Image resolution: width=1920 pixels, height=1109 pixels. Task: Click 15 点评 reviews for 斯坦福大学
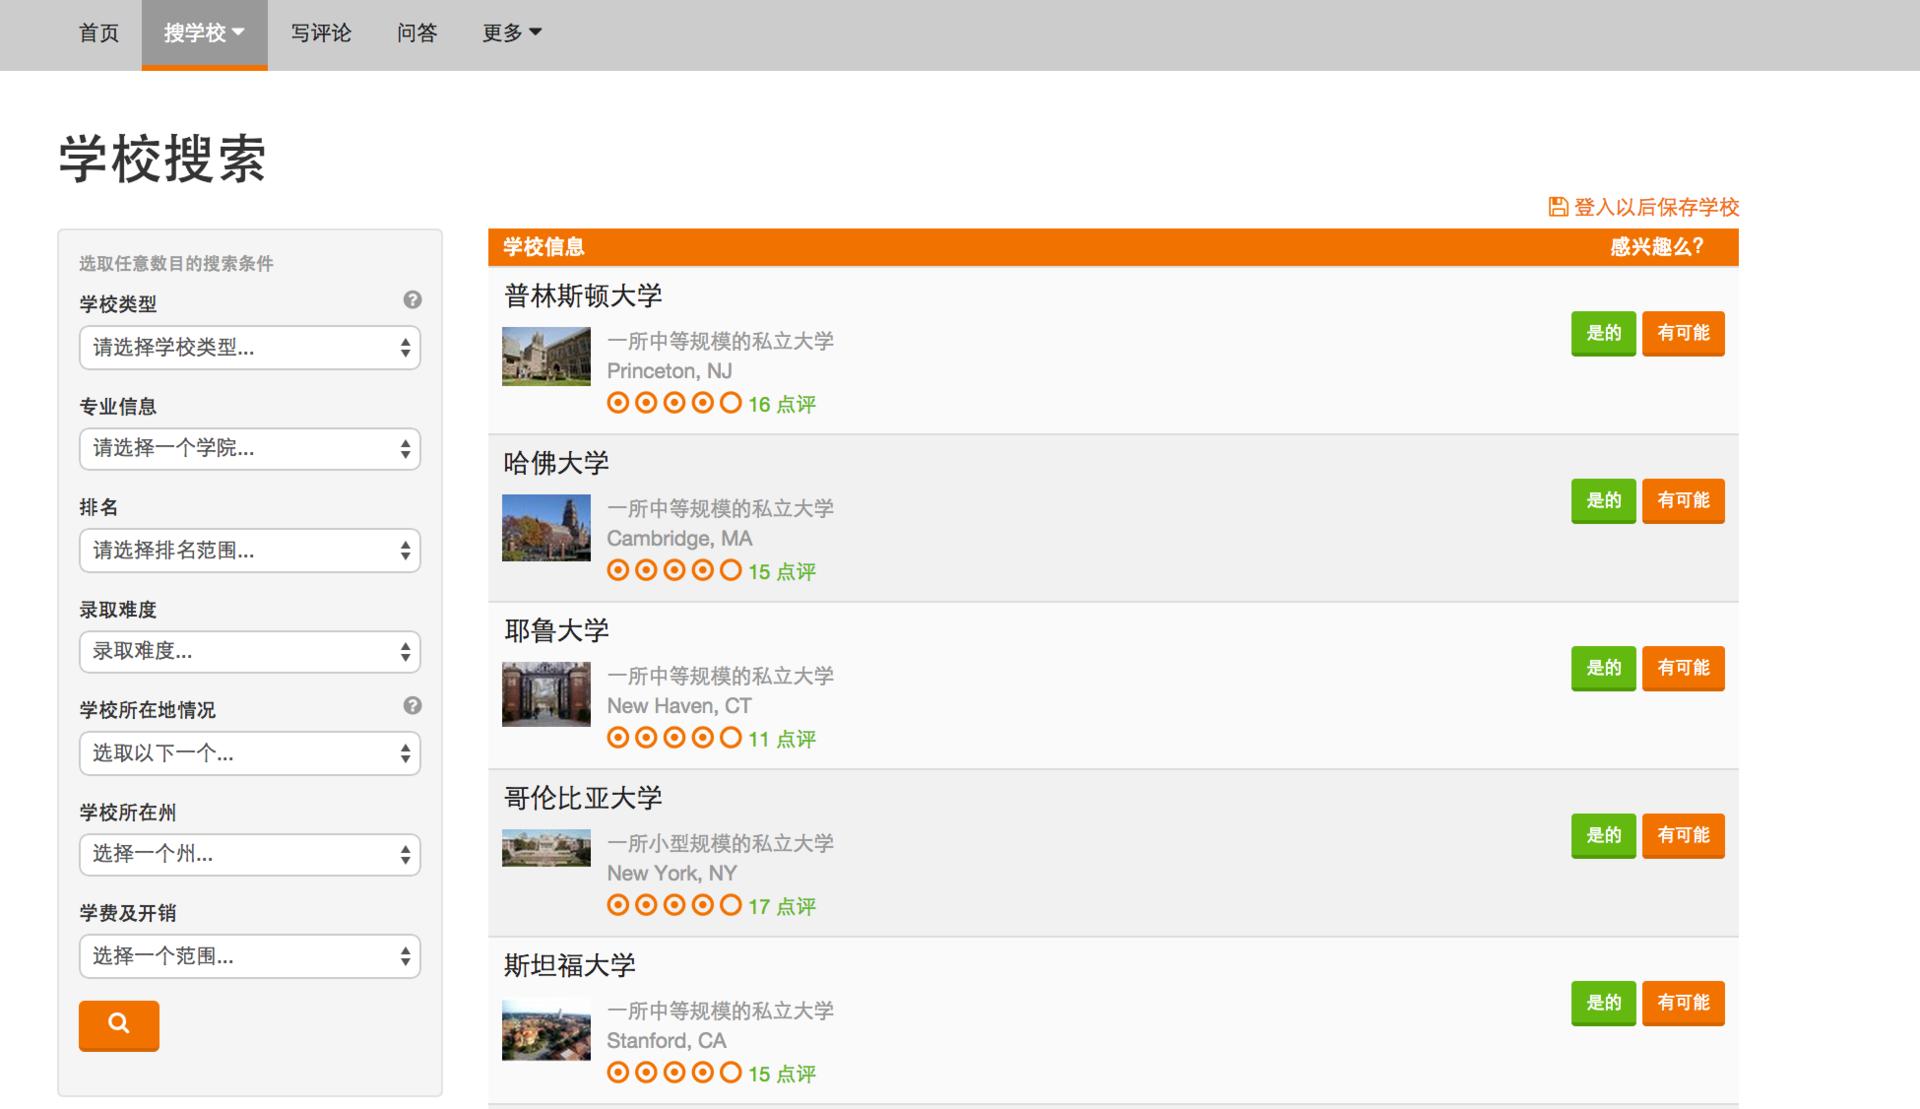(x=782, y=1073)
